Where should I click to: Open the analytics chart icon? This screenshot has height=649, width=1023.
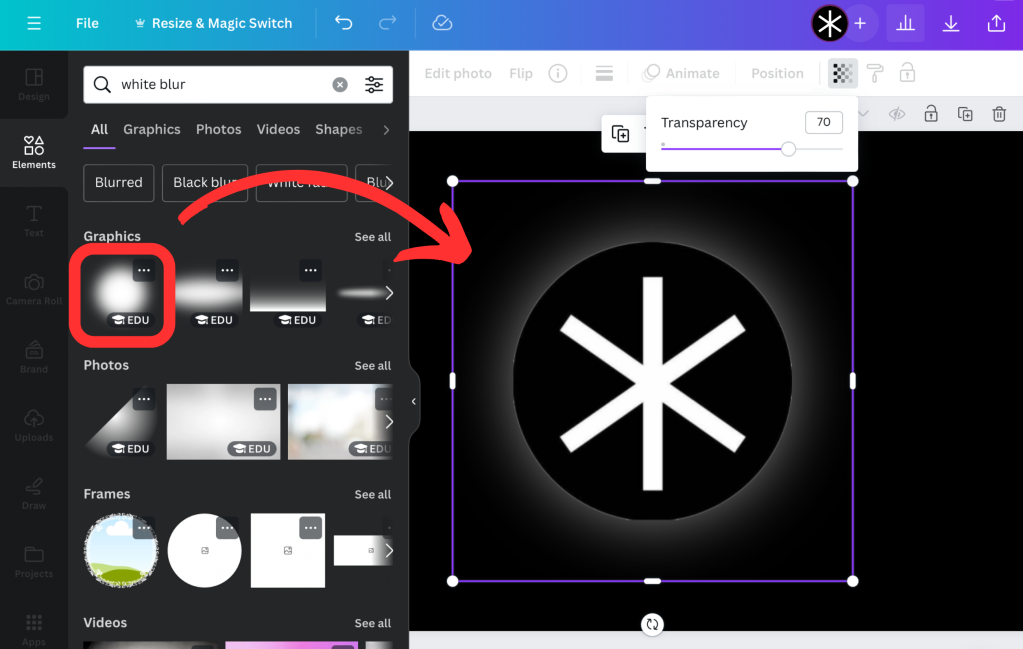(905, 23)
